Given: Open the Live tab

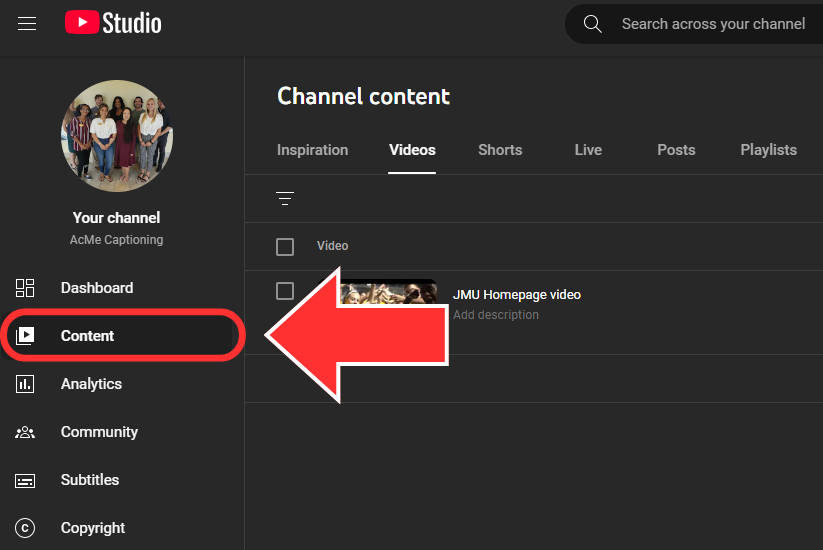Looking at the screenshot, I should [x=588, y=150].
